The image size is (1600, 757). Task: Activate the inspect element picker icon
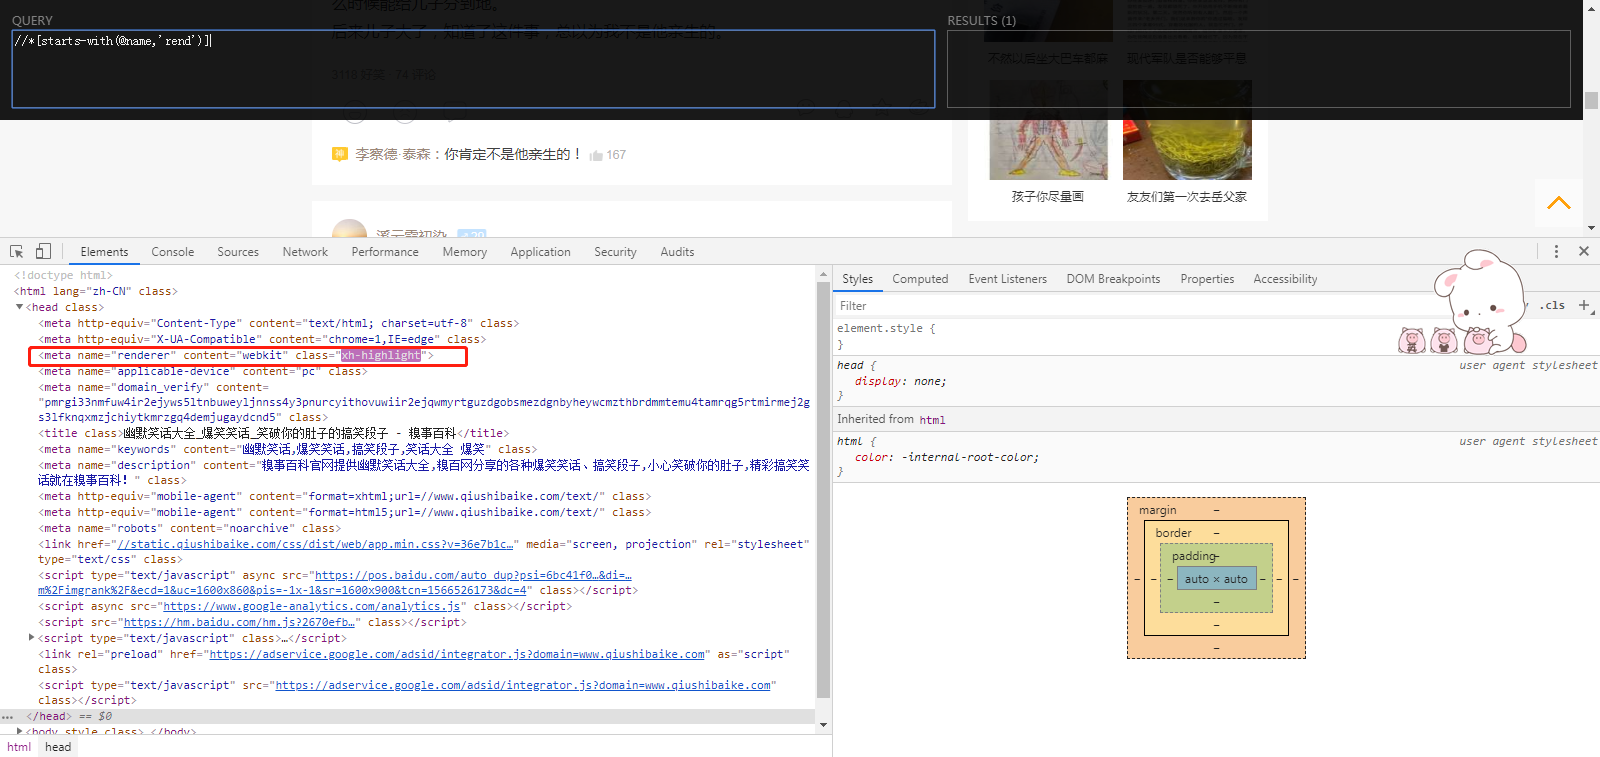click(17, 252)
